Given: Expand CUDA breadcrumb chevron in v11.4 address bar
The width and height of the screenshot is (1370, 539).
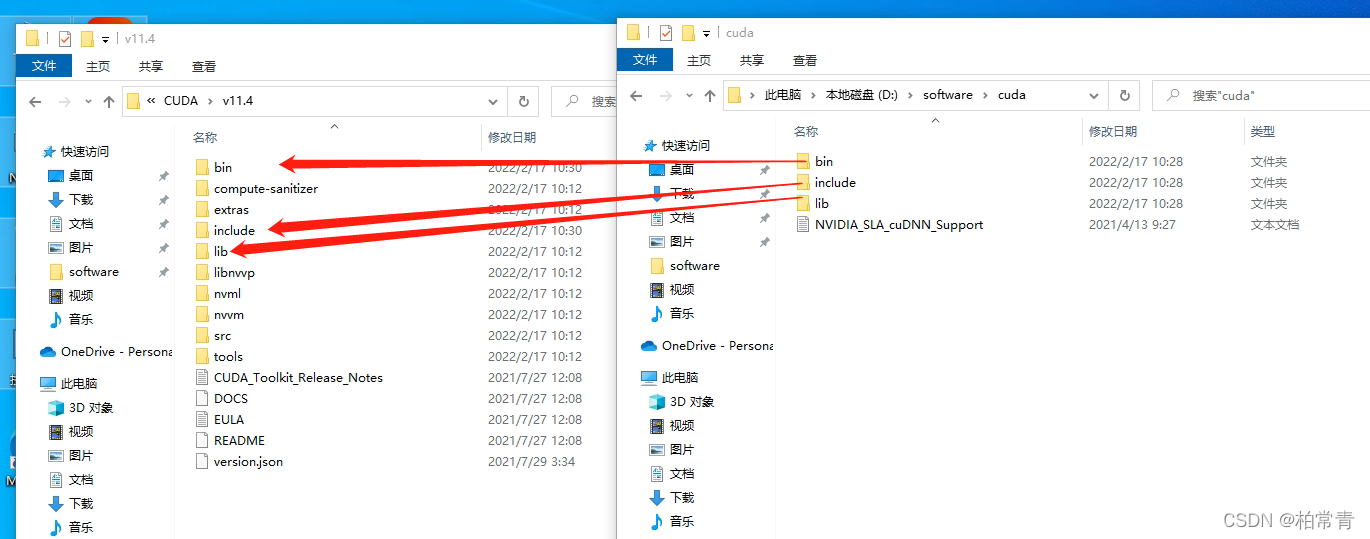Looking at the screenshot, I should pos(210,101).
